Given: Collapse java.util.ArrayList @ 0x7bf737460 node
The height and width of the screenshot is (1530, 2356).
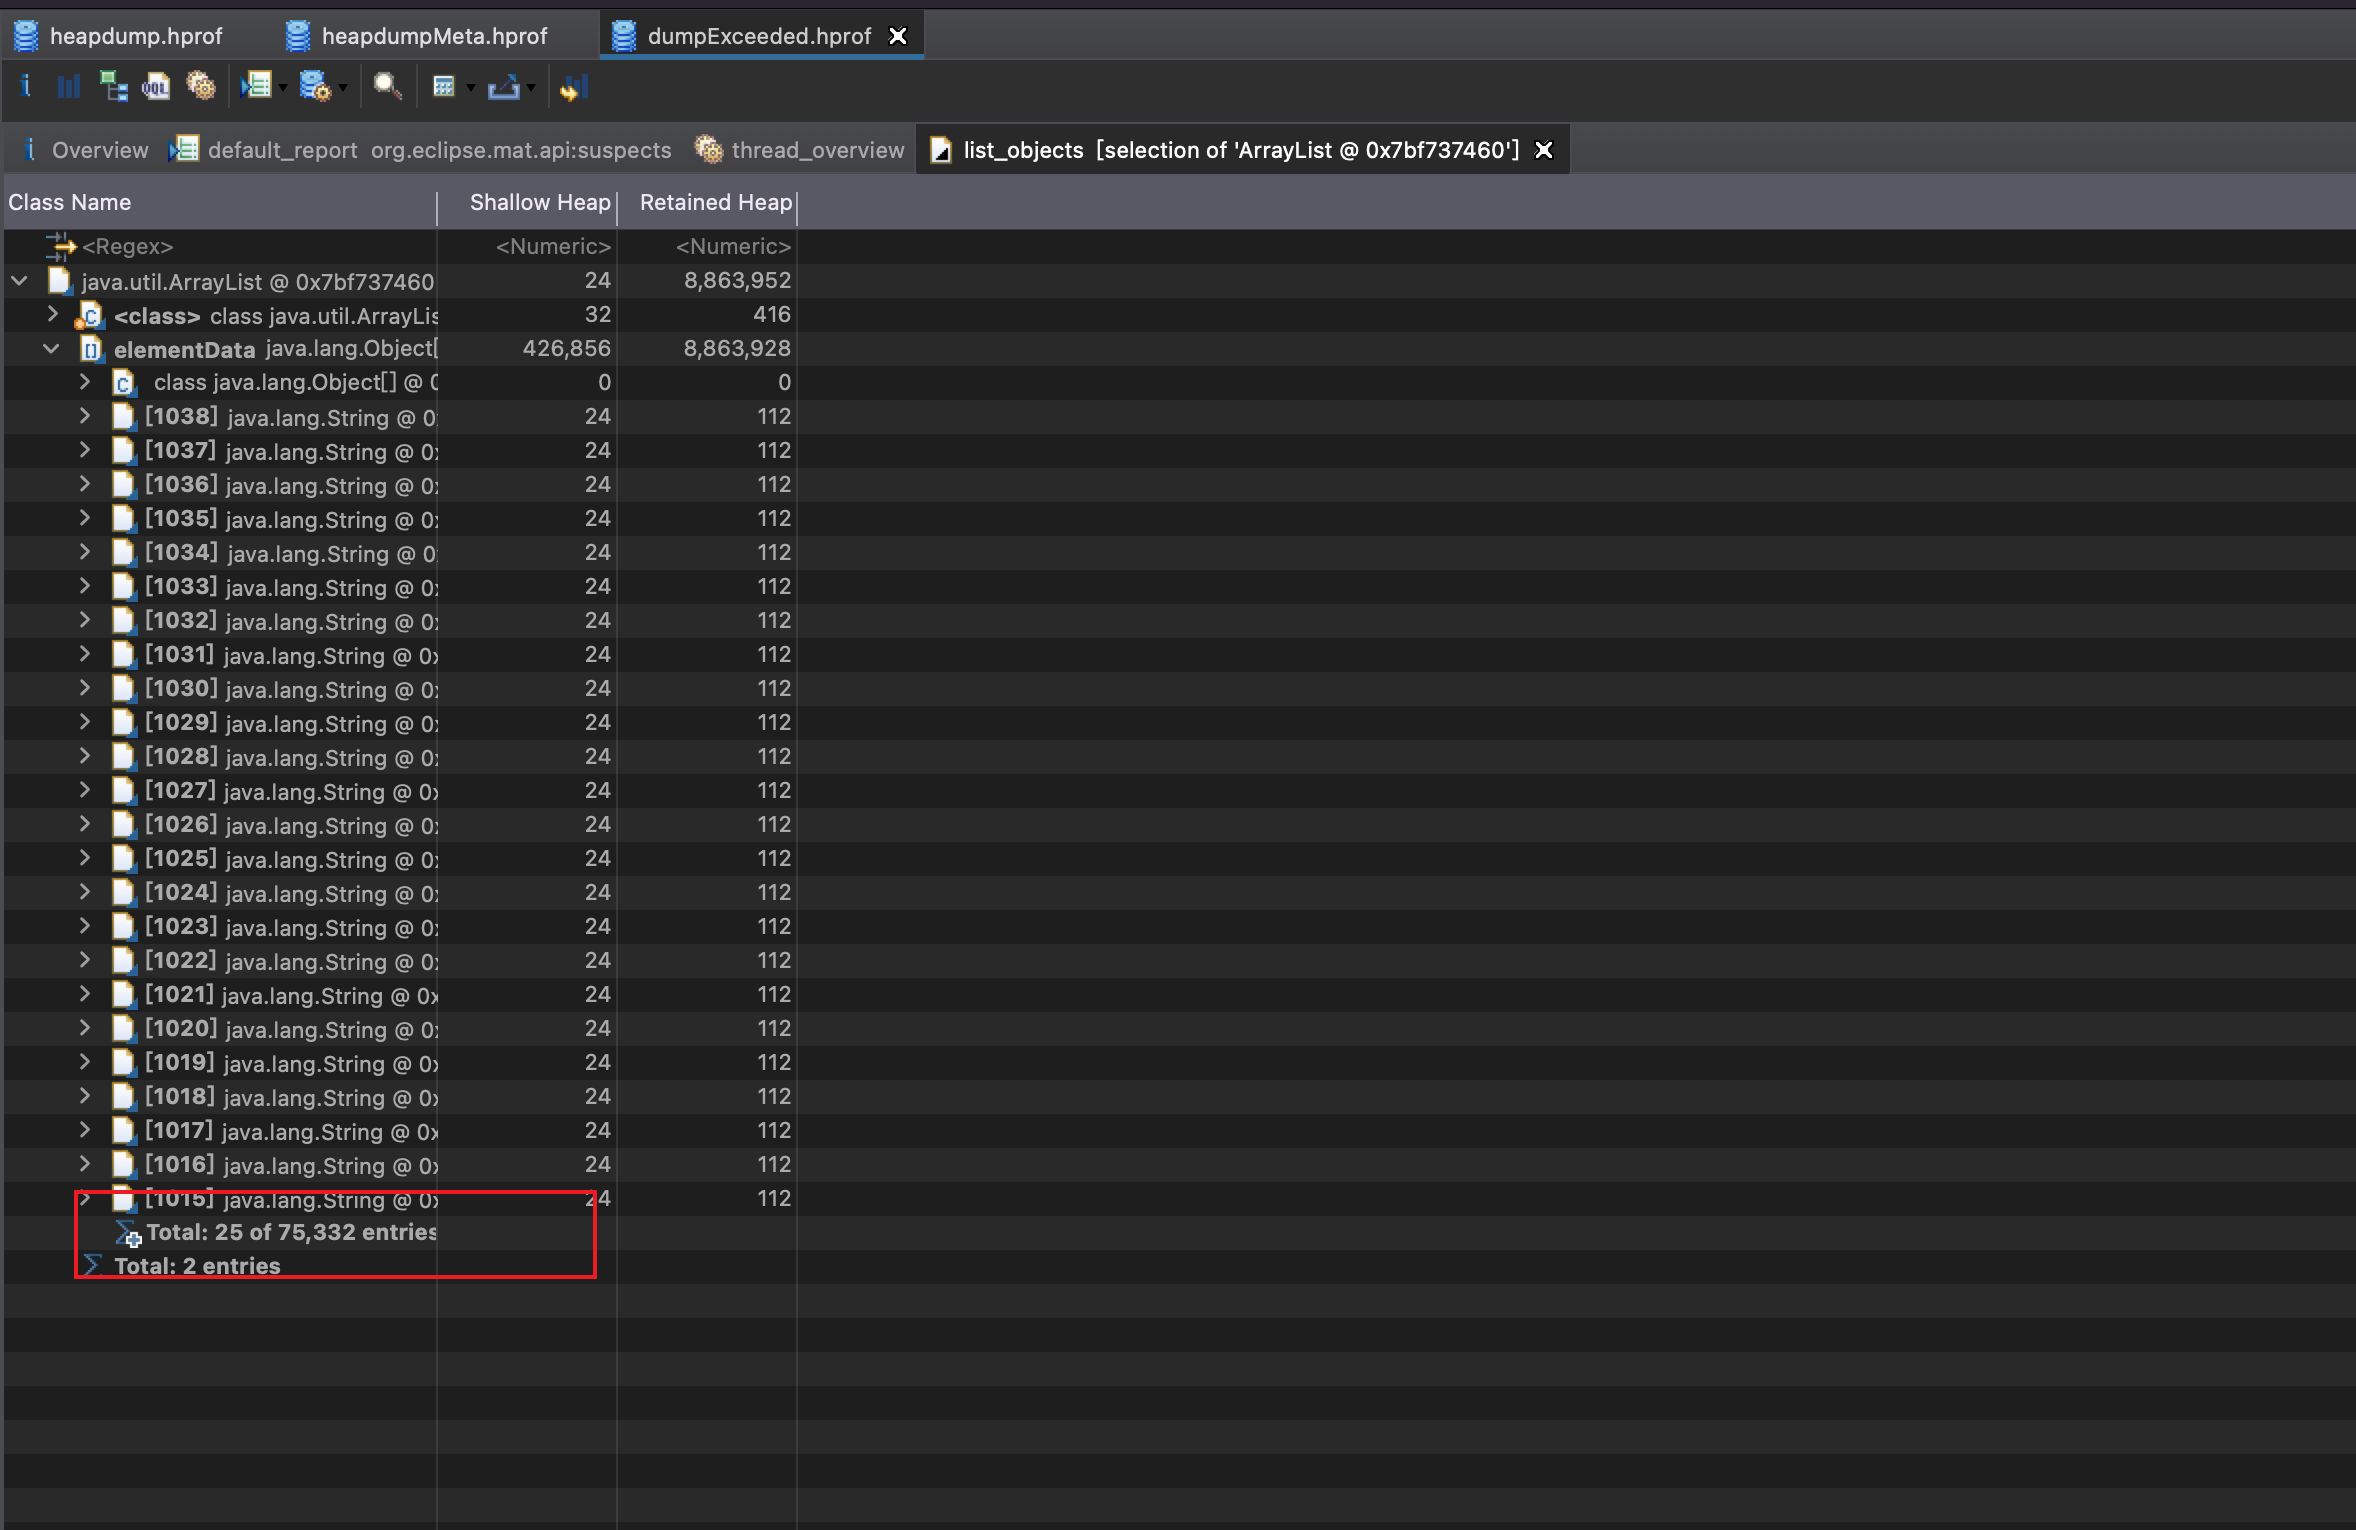Looking at the screenshot, I should coord(19,282).
